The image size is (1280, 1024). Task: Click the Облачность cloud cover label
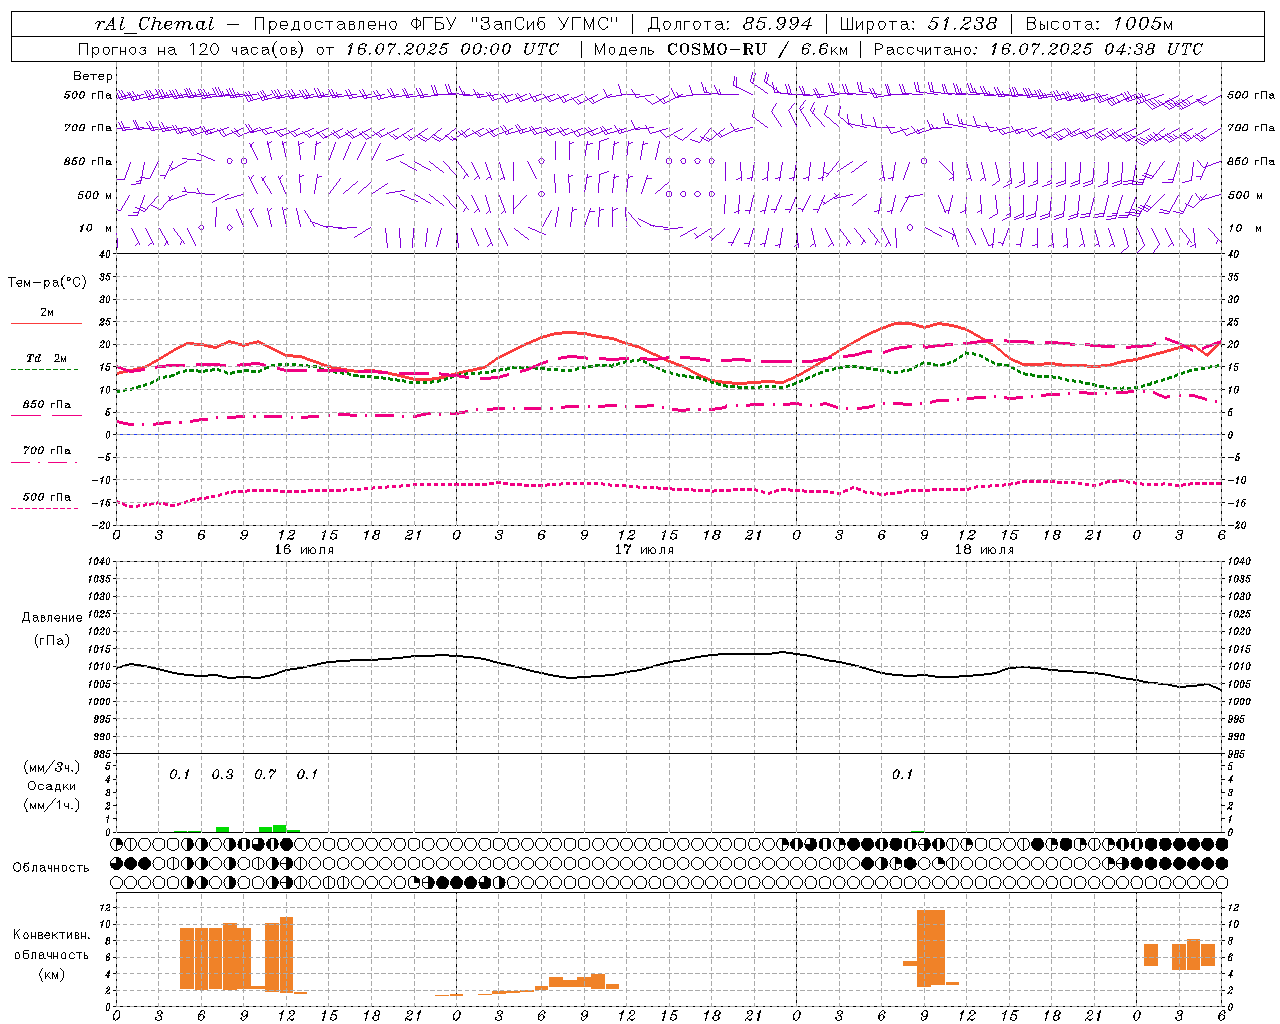tap(51, 868)
